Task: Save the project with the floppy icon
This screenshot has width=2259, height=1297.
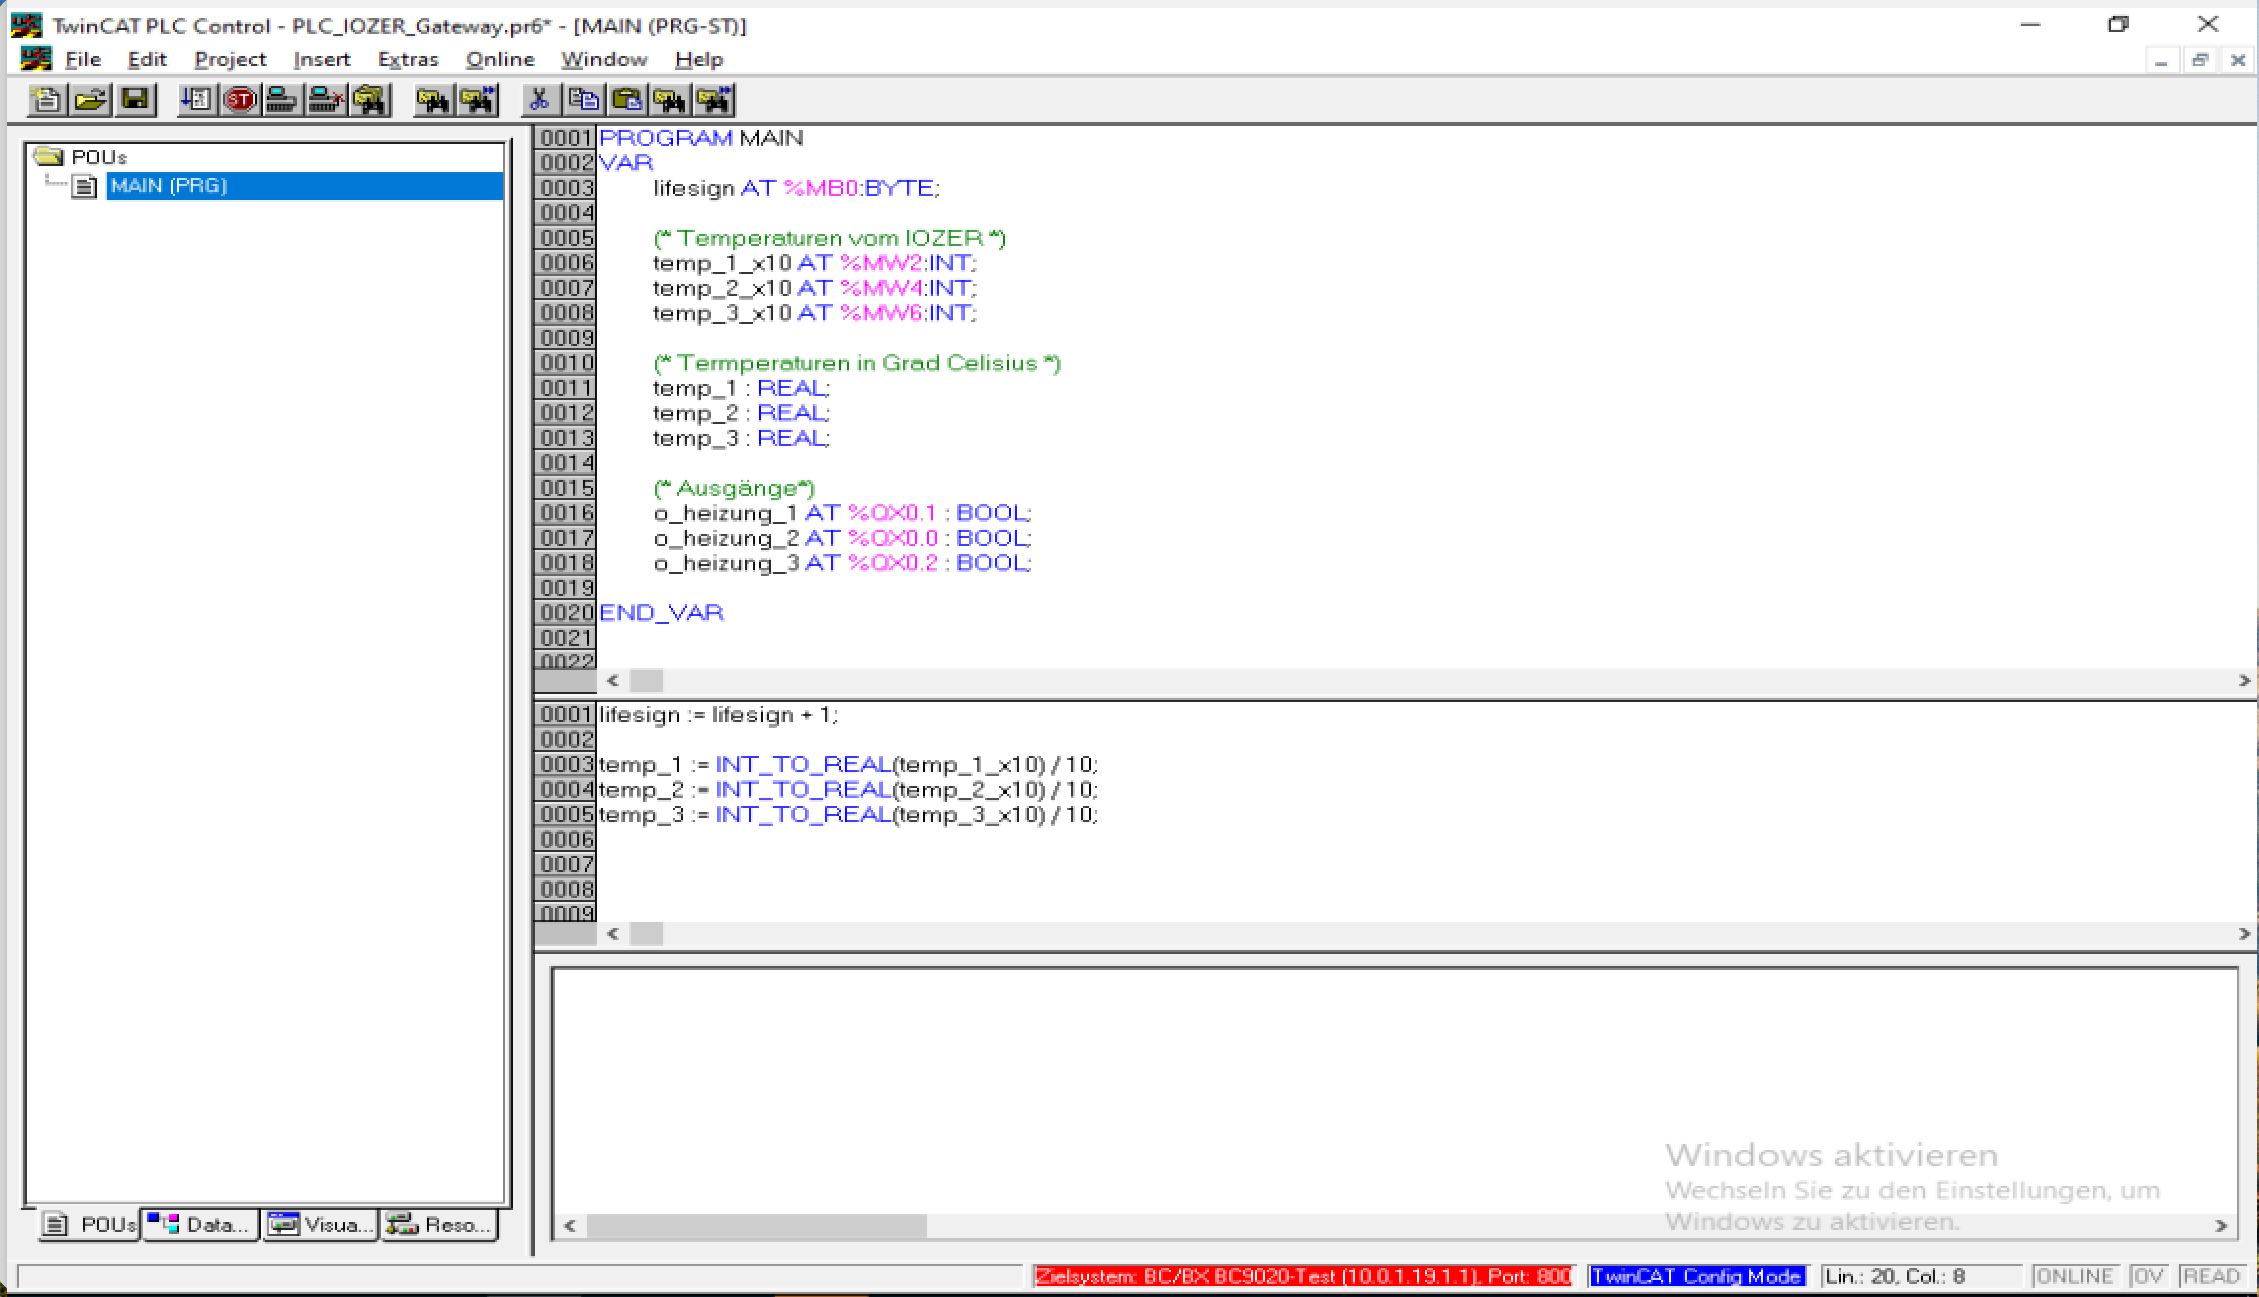Action: [135, 100]
